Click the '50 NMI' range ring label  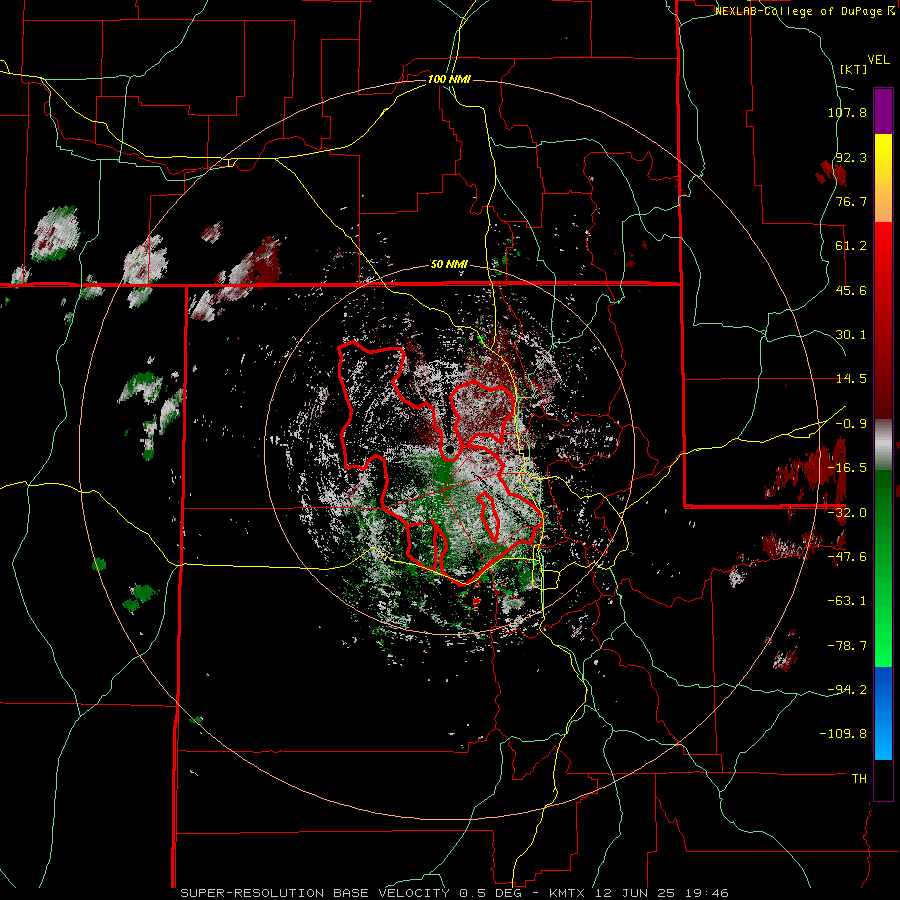[449, 265]
